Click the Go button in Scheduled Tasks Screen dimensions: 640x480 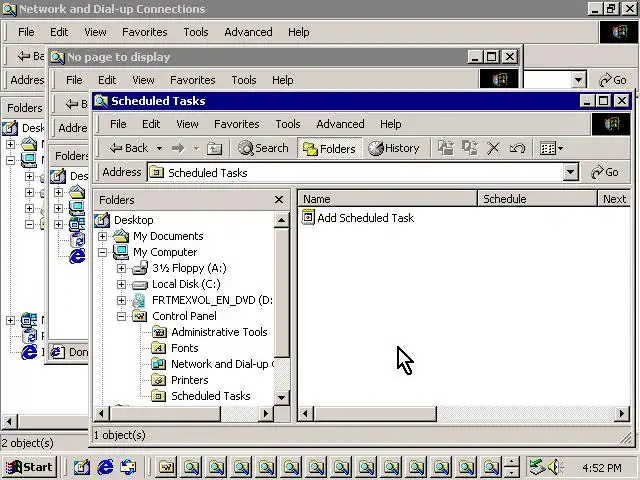coord(605,172)
